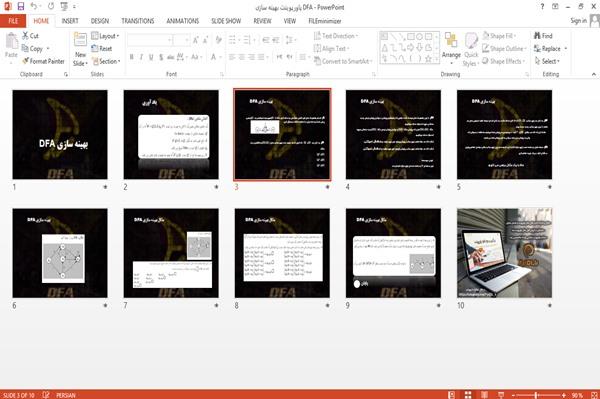Click Reset slide command

(102, 49)
